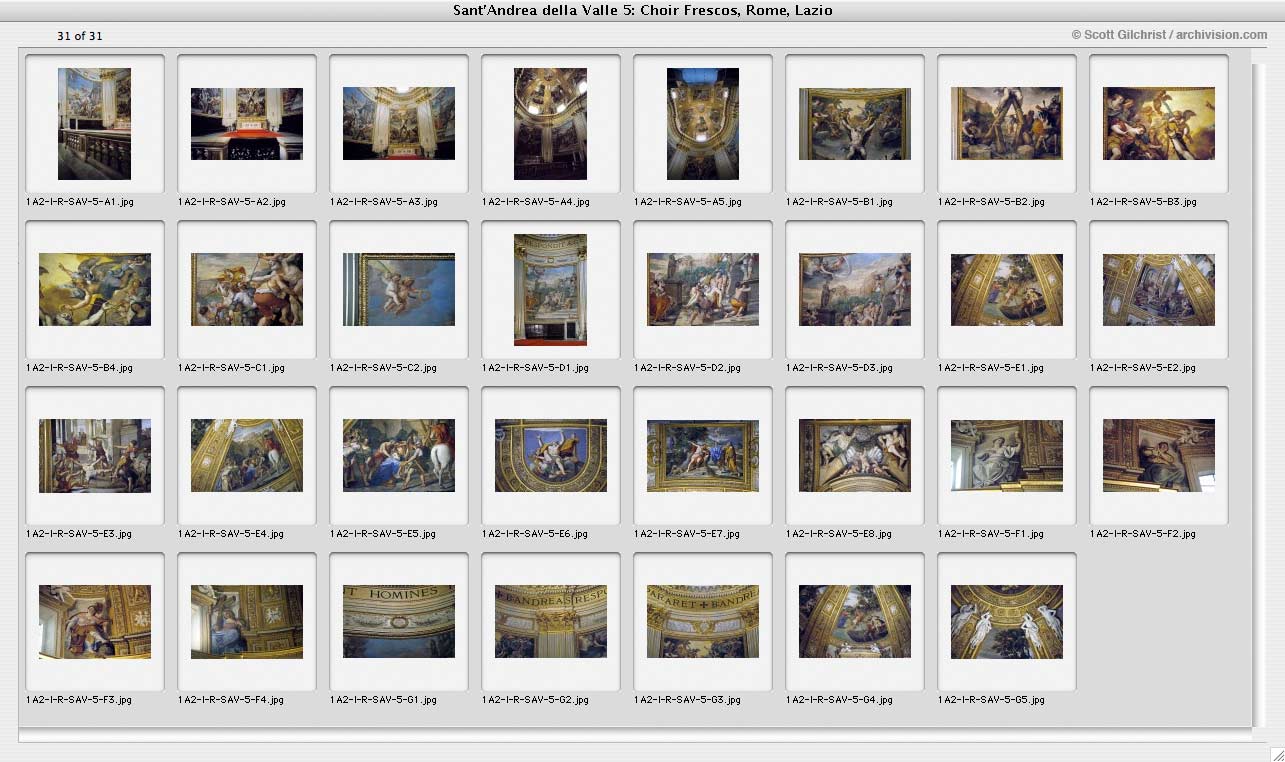Screen dimensions: 1285x762
Task: Open thumbnail 1A2-I-R-SAV-5-F4.jpg
Action: [247, 622]
